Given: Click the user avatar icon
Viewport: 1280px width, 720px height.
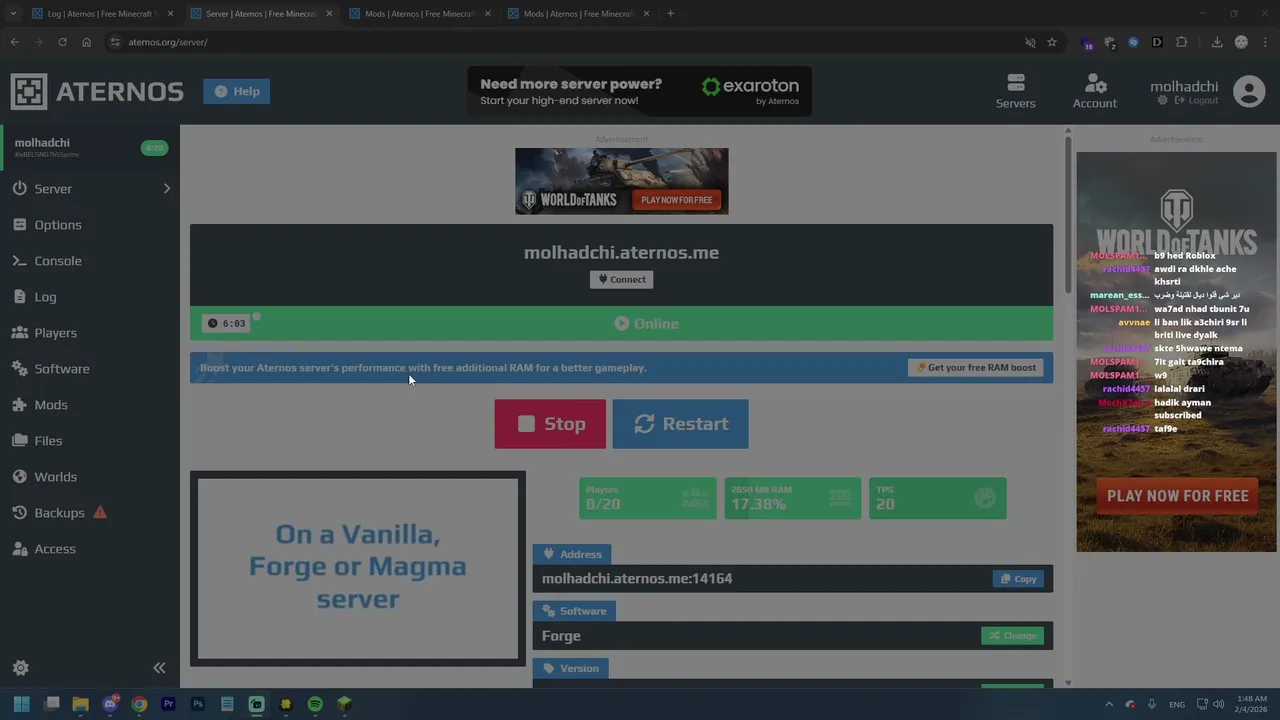Looking at the screenshot, I should (x=1249, y=92).
